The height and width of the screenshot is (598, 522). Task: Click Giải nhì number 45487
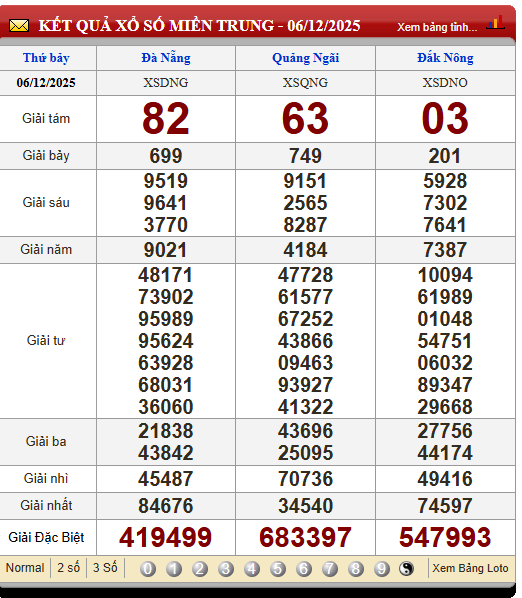166,479
